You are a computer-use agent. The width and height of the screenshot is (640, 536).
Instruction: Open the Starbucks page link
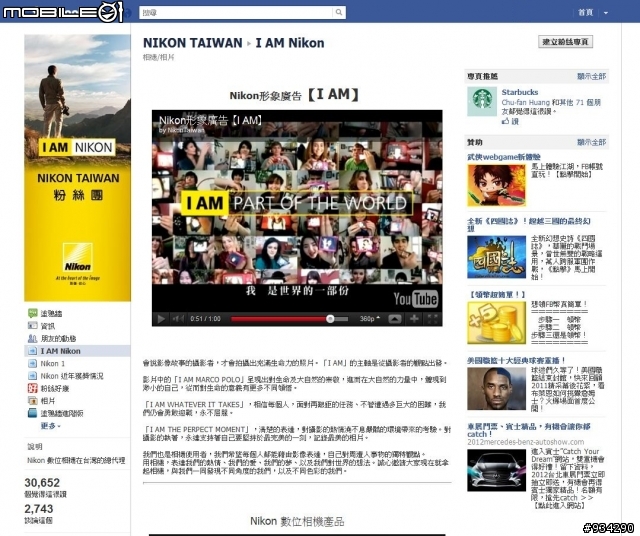point(520,92)
